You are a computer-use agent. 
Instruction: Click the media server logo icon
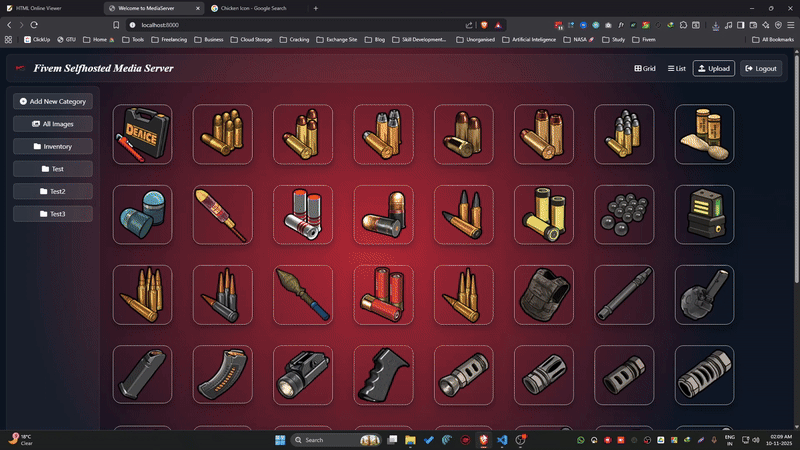20,68
